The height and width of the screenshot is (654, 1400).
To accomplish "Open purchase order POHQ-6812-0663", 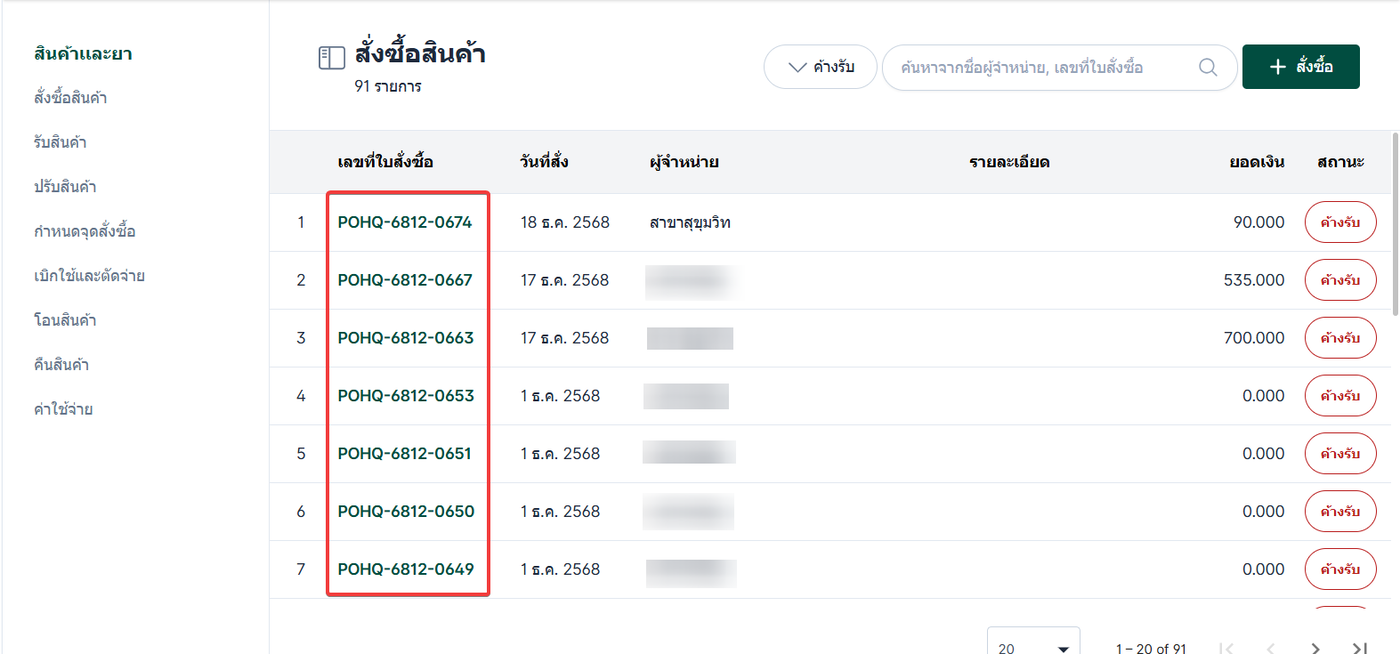I will coord(405,338).
